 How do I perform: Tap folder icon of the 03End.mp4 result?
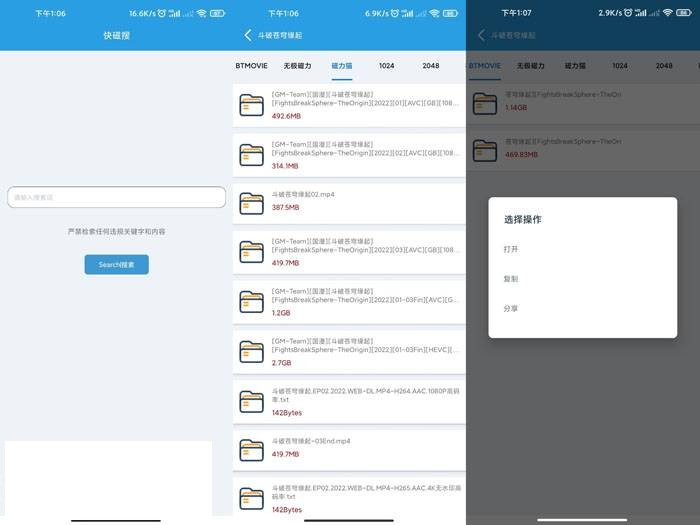tap(251, 450)
